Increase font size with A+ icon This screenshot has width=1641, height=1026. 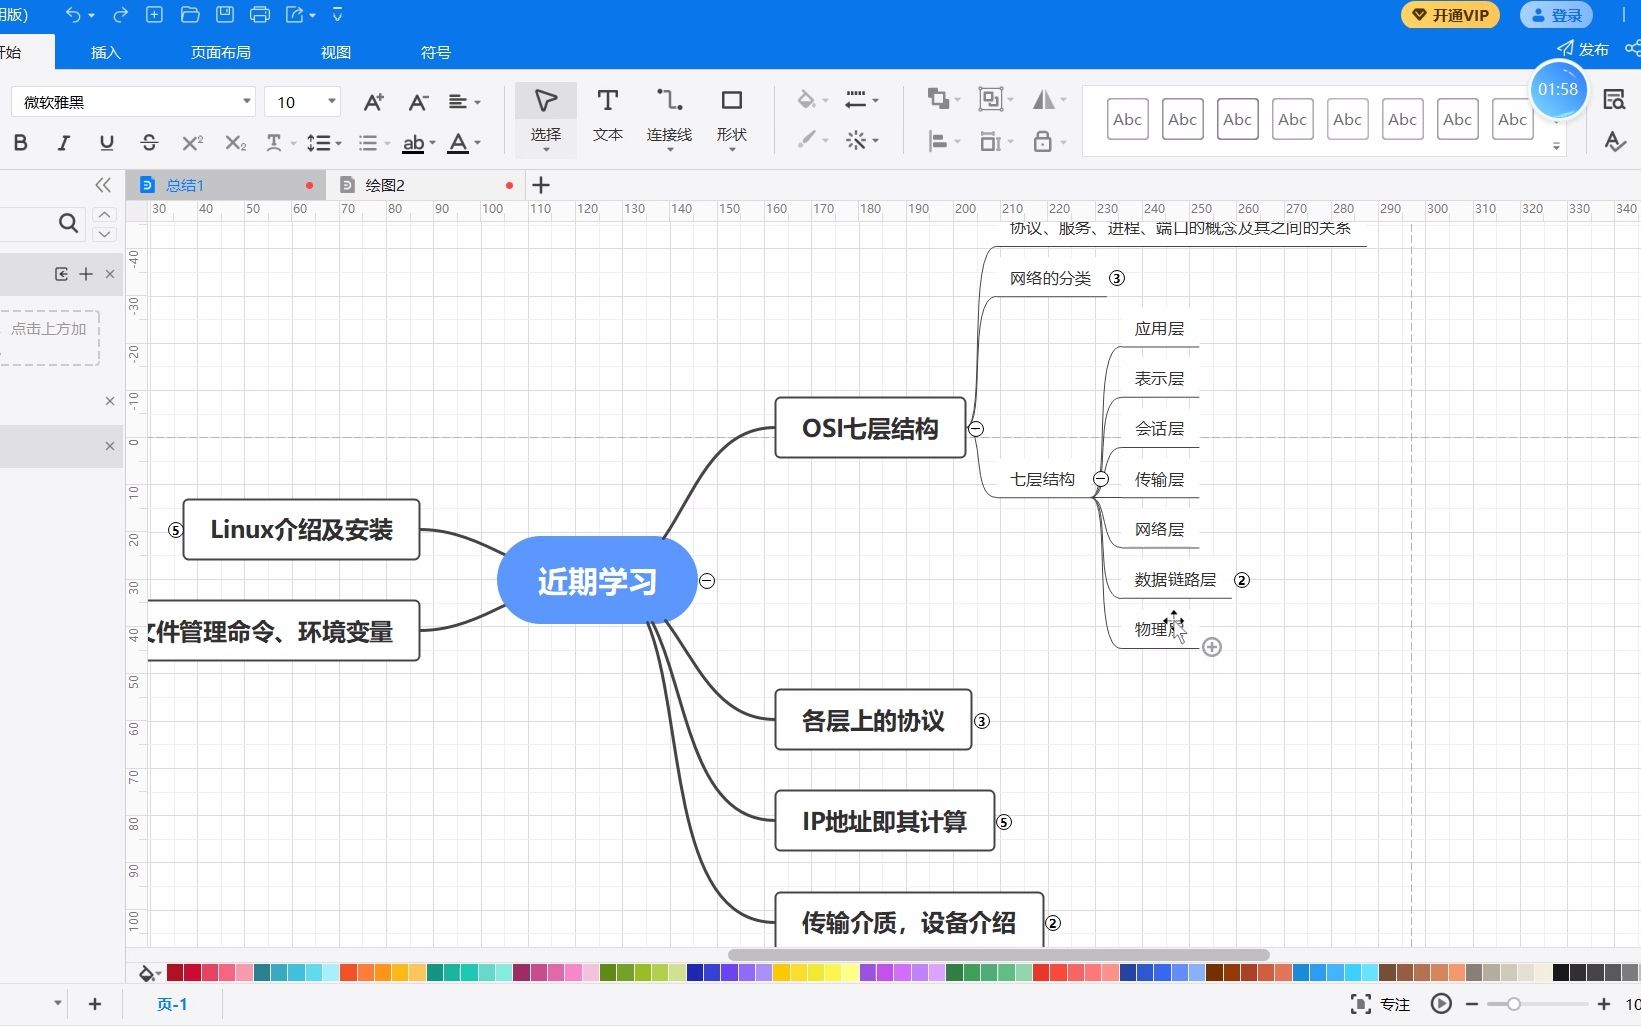click(x=373, y=101)
